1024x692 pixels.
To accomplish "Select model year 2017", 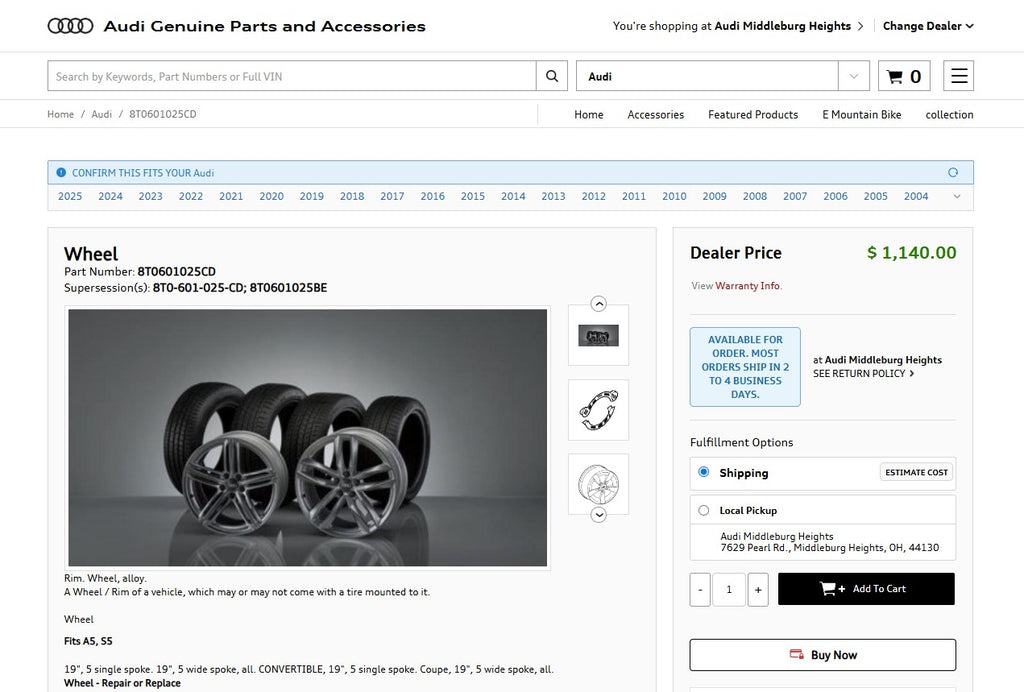I will [392, 197].
